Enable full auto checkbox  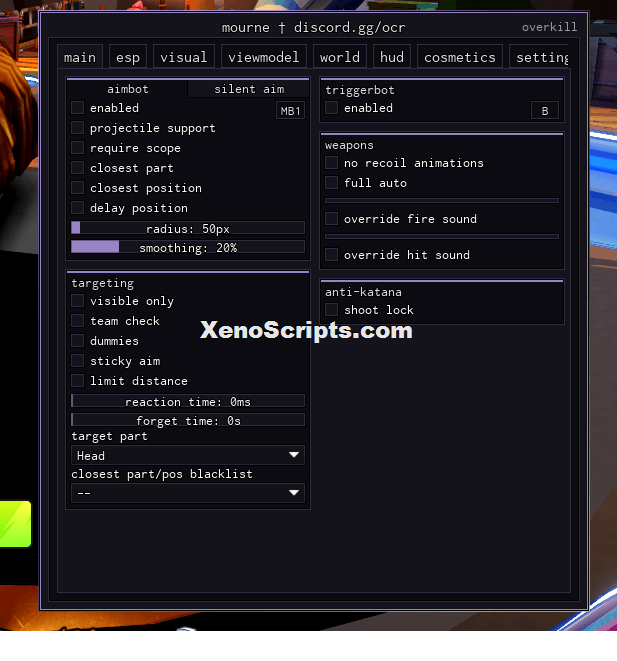pos(331,183)
